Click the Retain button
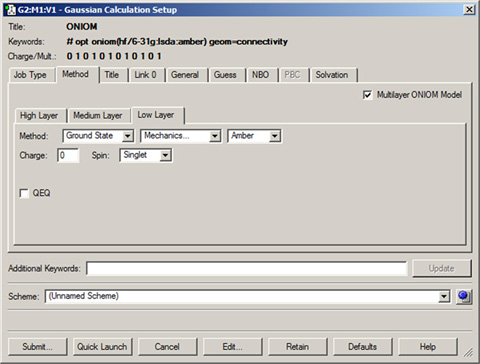Screen dimensions: 480x364 click(297, 347)
